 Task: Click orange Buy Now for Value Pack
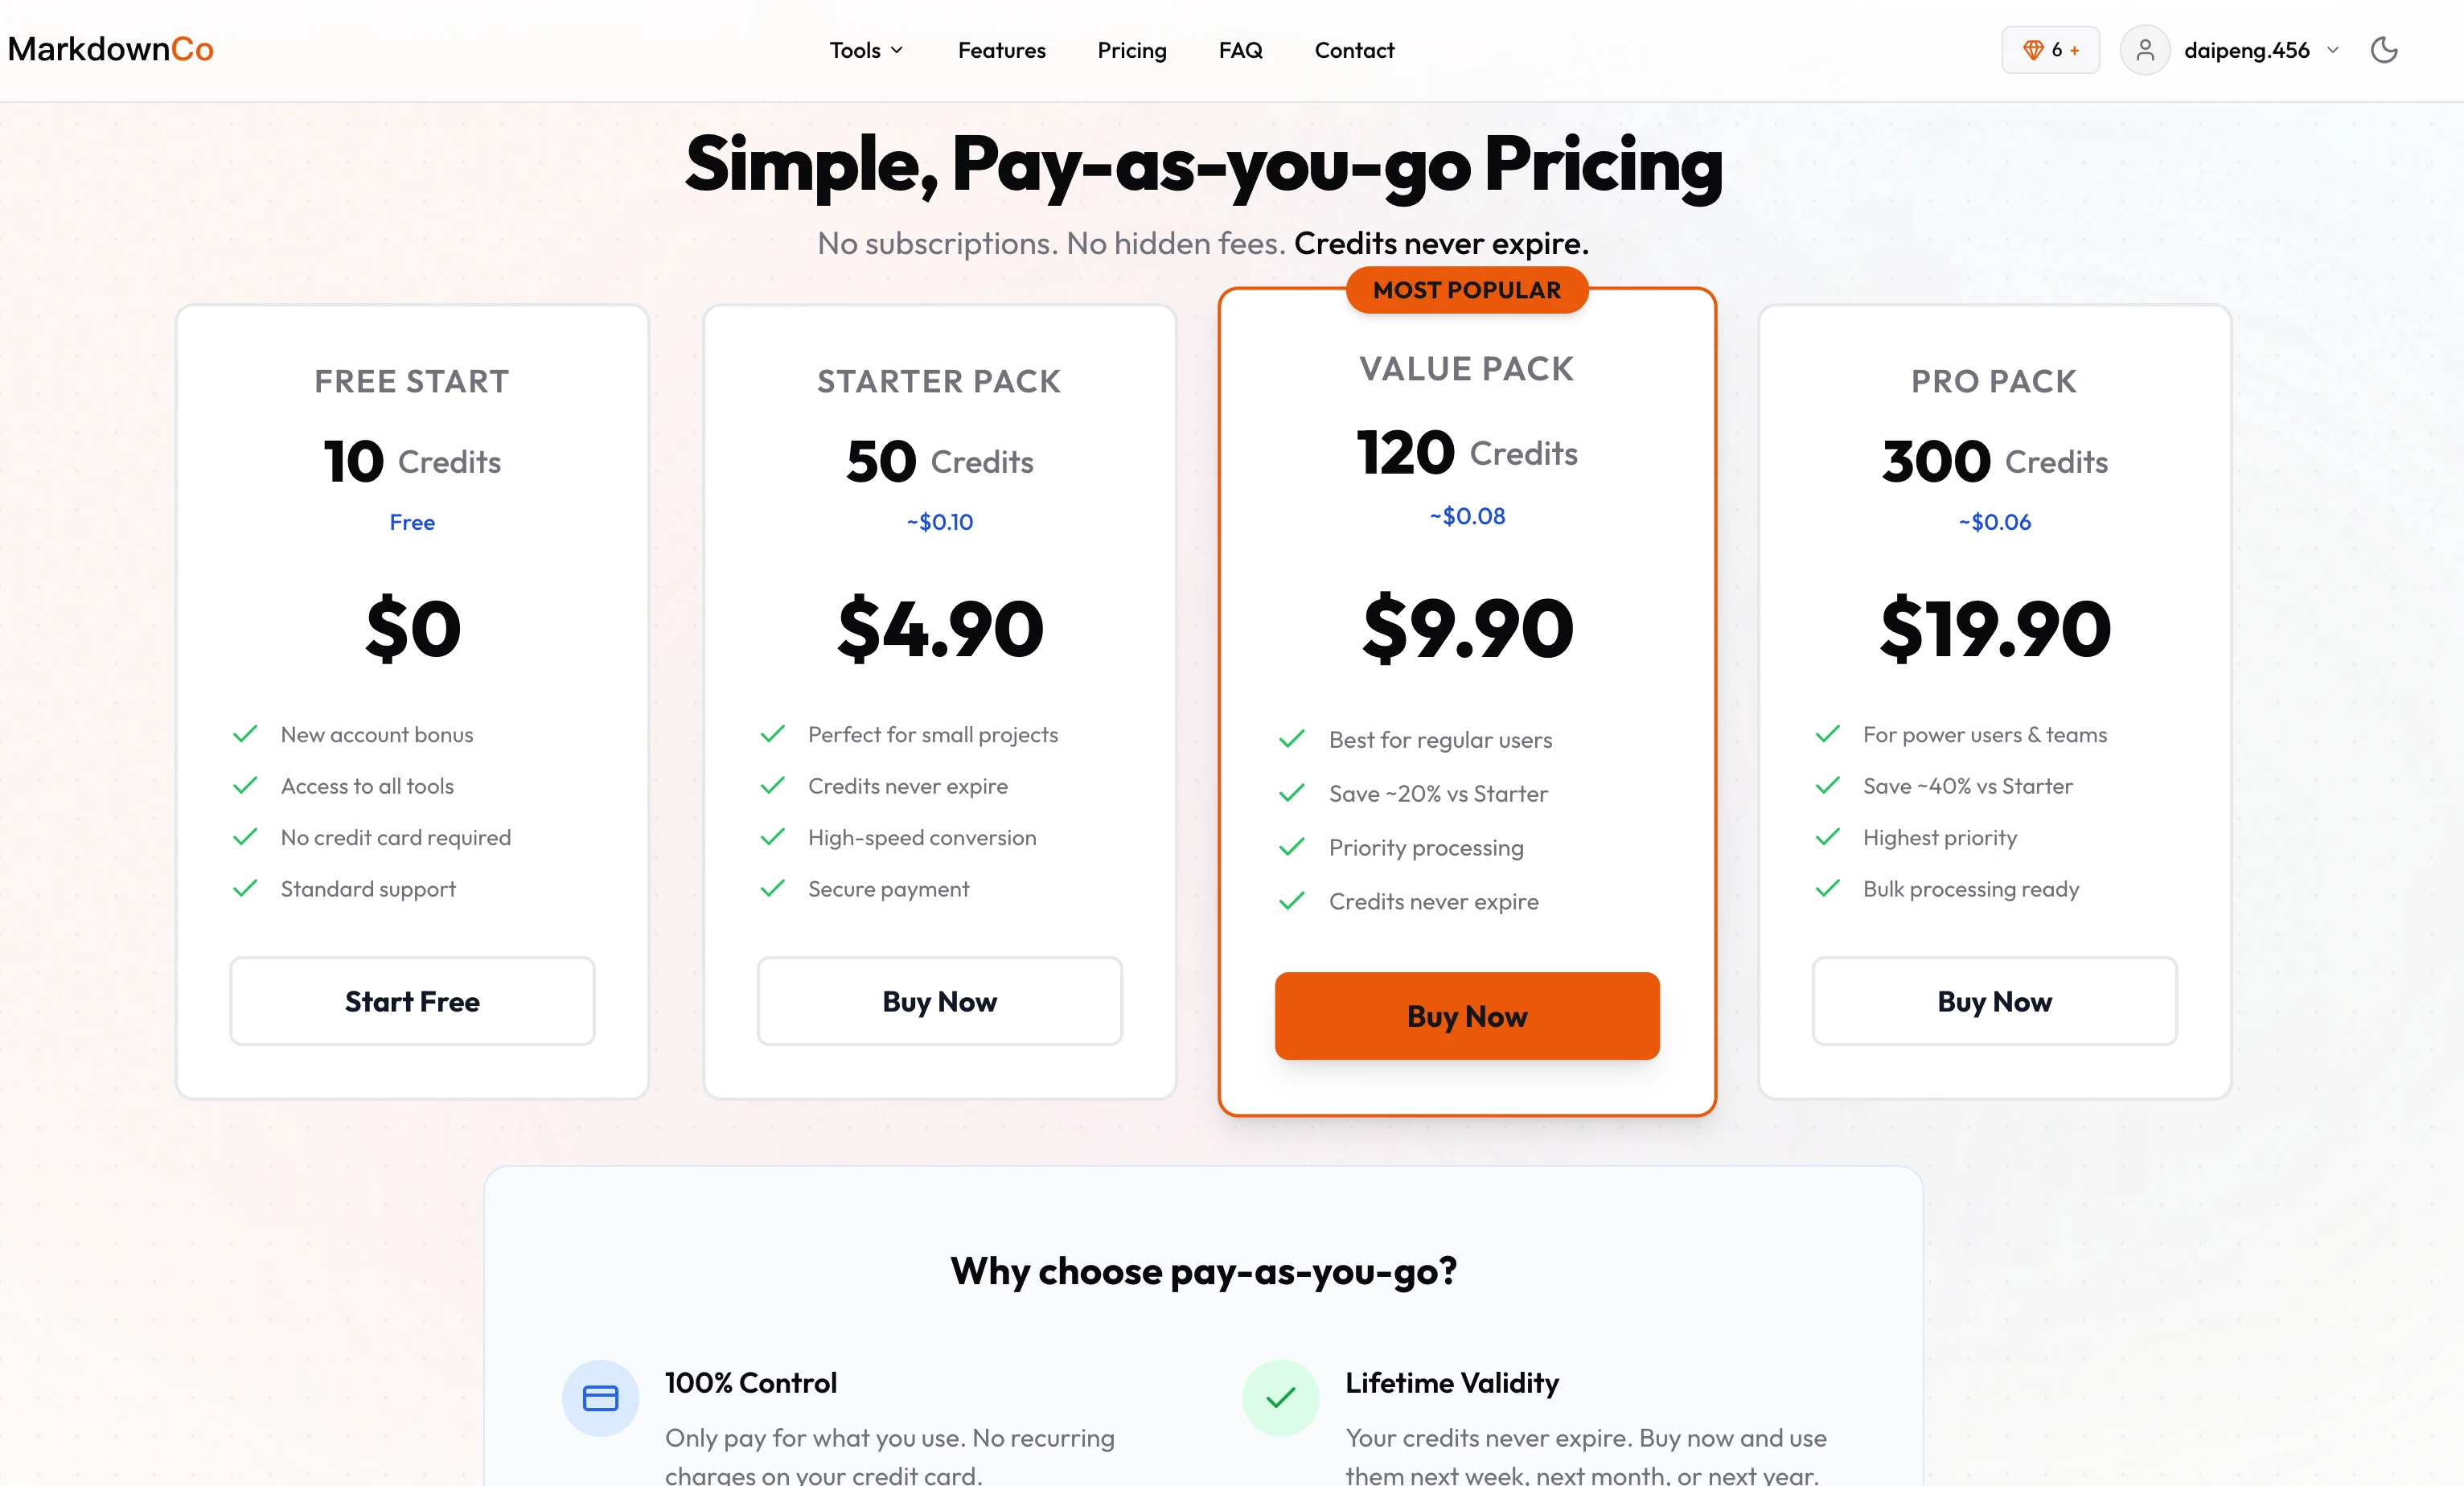click(1466, 1016)
